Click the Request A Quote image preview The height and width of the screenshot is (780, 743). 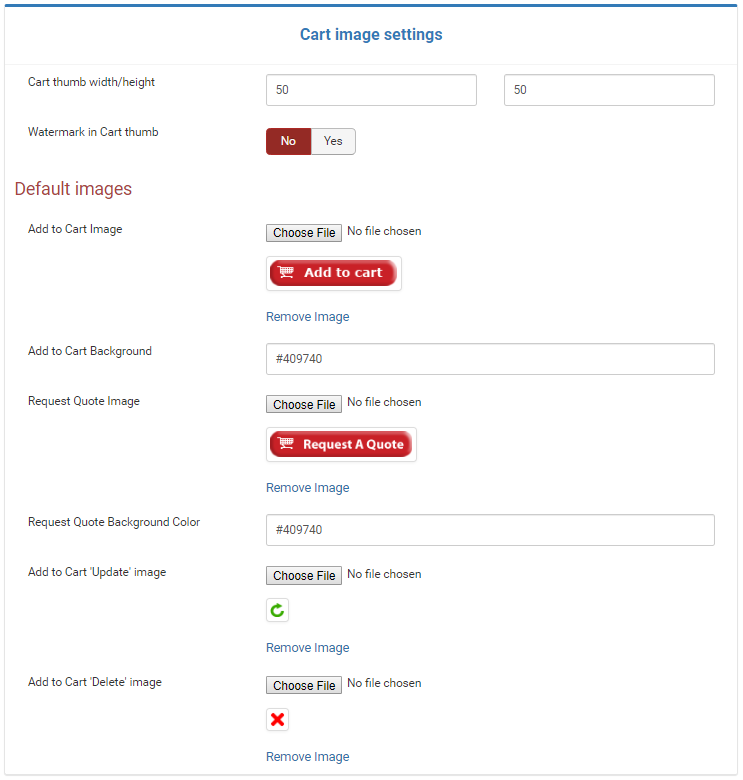pos(341,444)
